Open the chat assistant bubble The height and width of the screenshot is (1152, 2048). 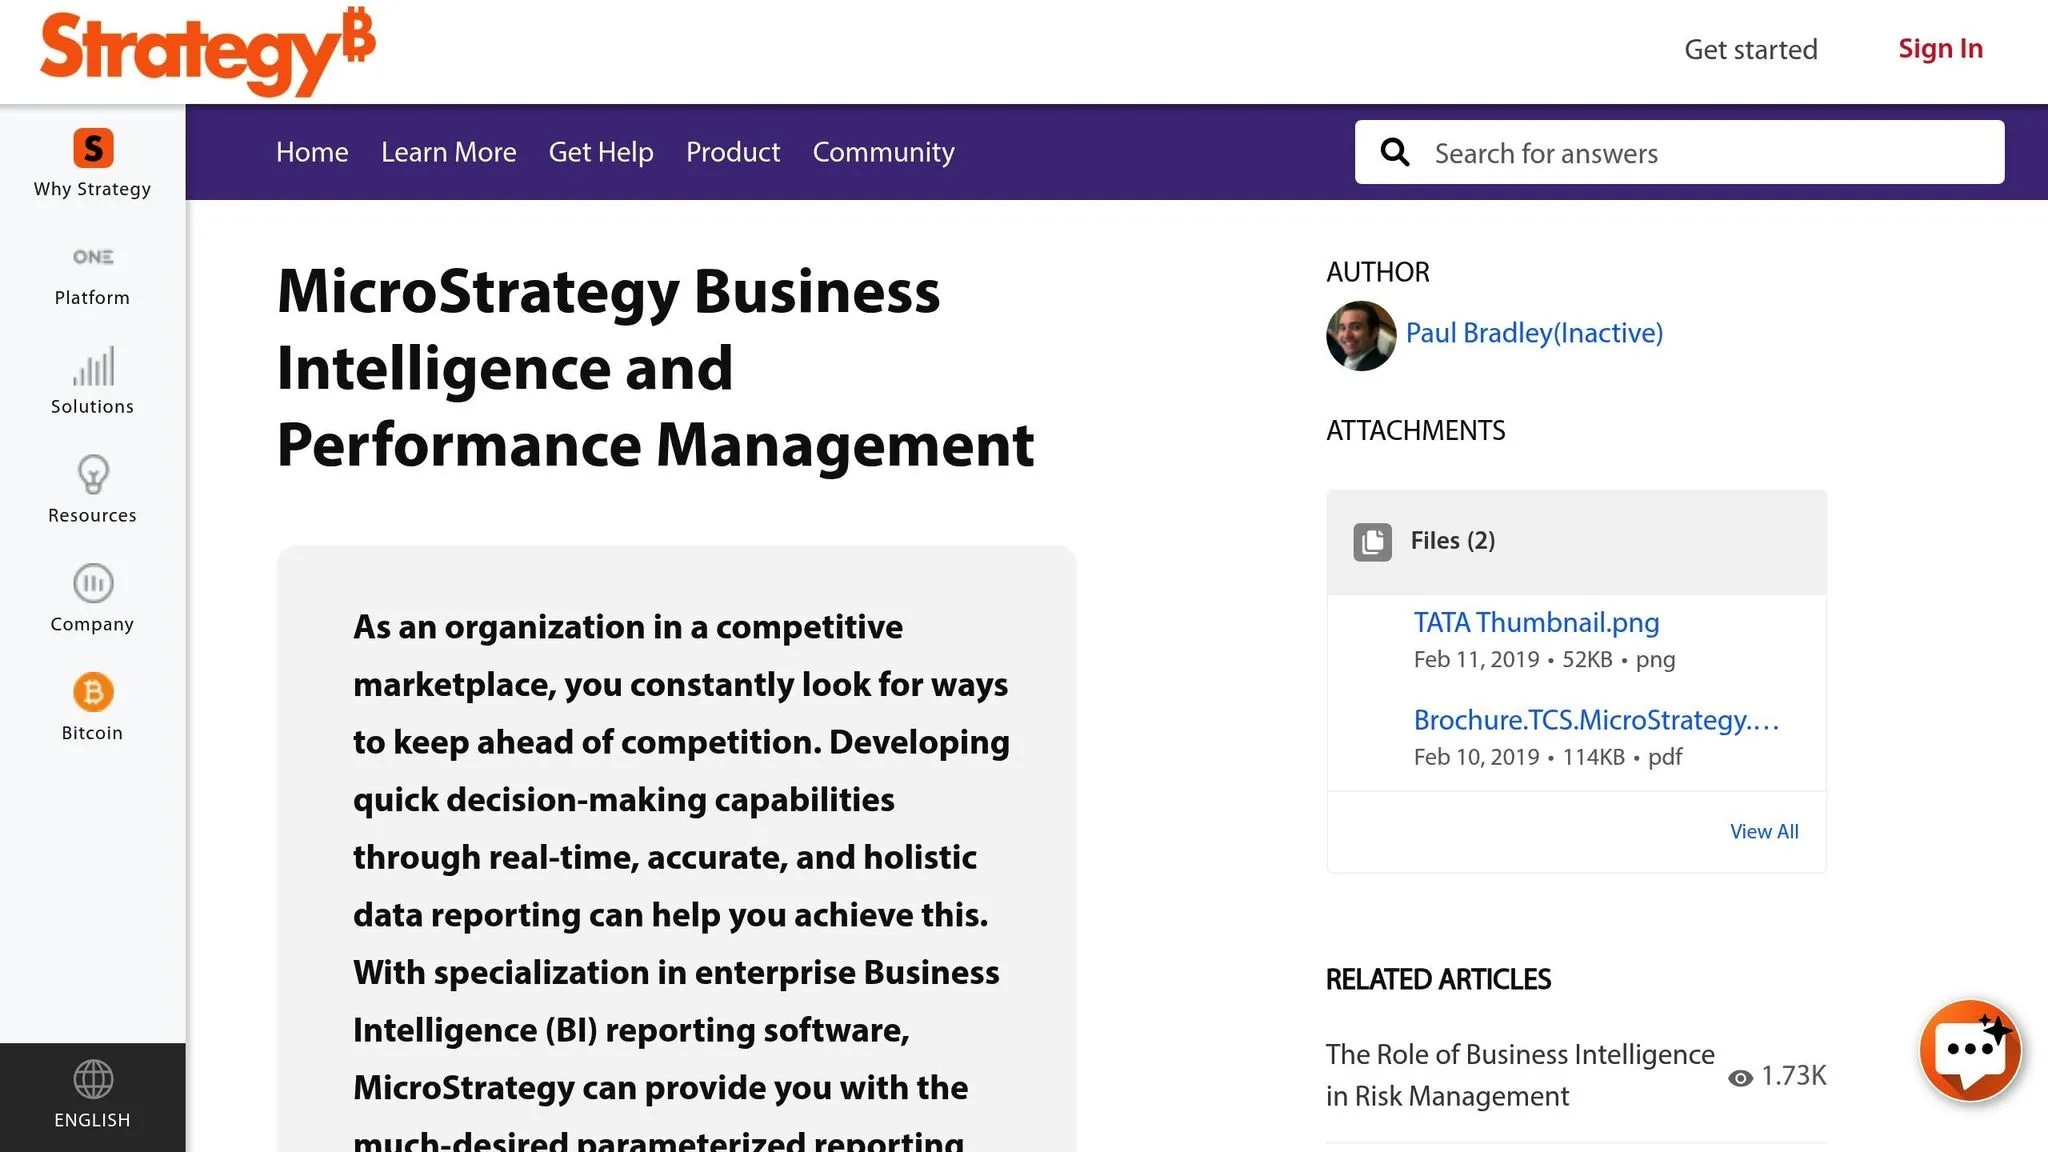[x=1970, y=1050]
